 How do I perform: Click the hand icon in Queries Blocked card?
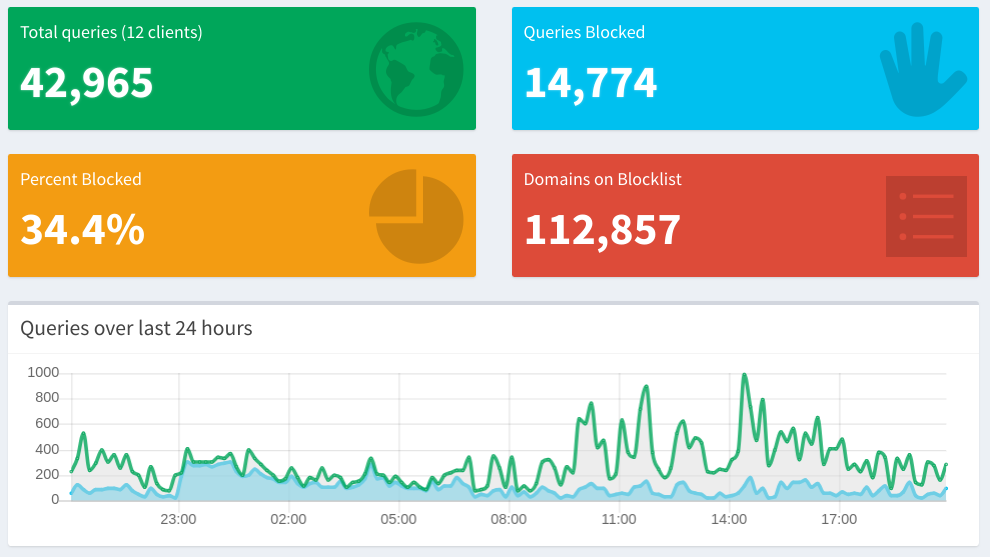tap(921, 70)
